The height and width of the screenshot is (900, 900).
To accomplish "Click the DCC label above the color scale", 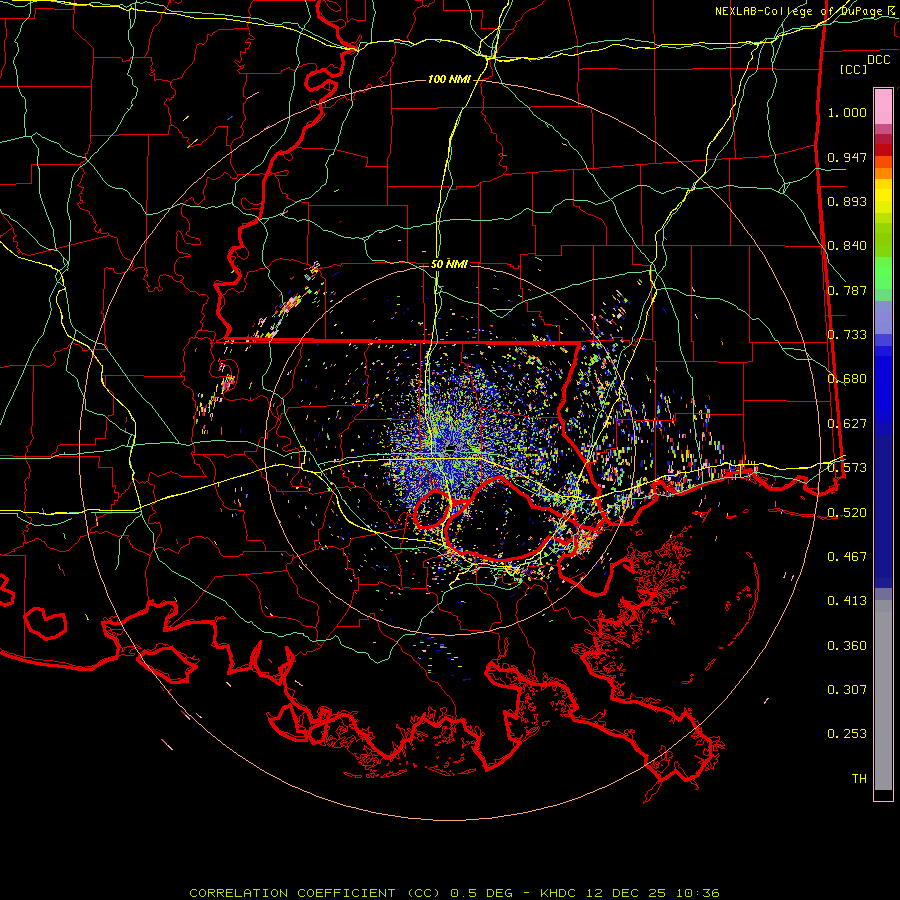I will coord(878,60).
